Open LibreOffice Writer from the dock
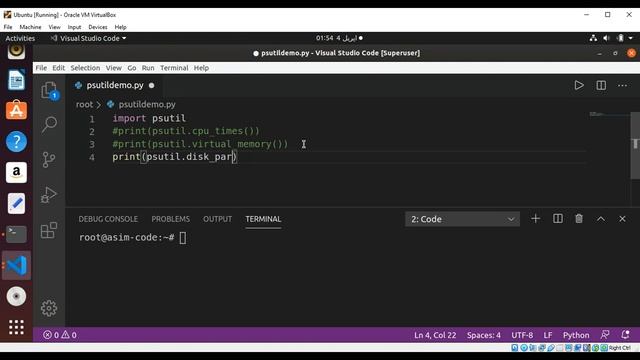Viewport: 640px width, 360px height. (16, 80)
